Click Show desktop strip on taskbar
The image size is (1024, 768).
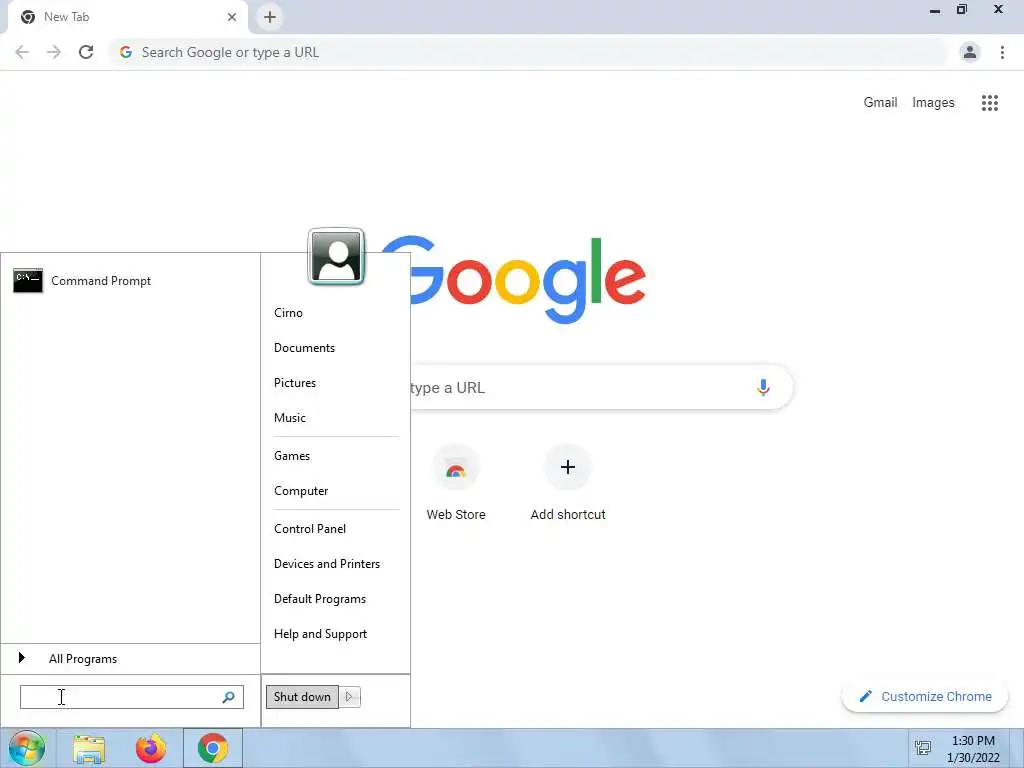(x=1016, y=748)
